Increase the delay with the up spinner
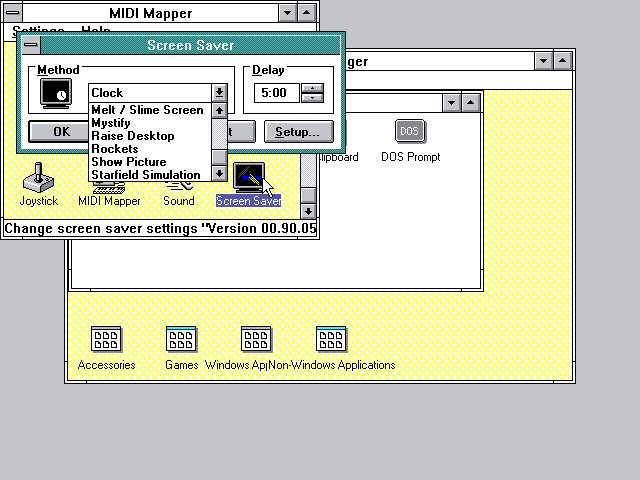The image size is (640, 480). click(x=312, y=88)
